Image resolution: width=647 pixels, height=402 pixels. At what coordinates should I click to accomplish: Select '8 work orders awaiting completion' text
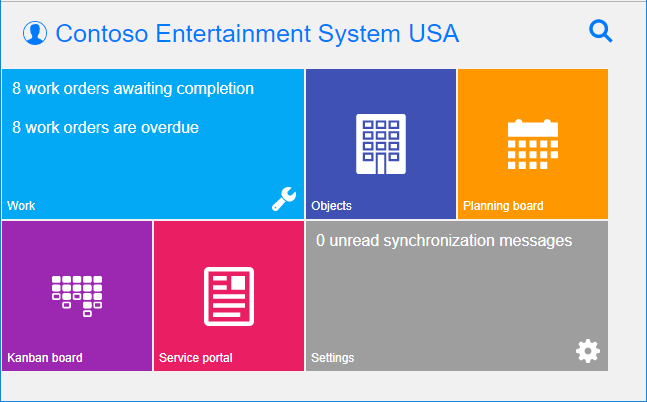(133, 89)
